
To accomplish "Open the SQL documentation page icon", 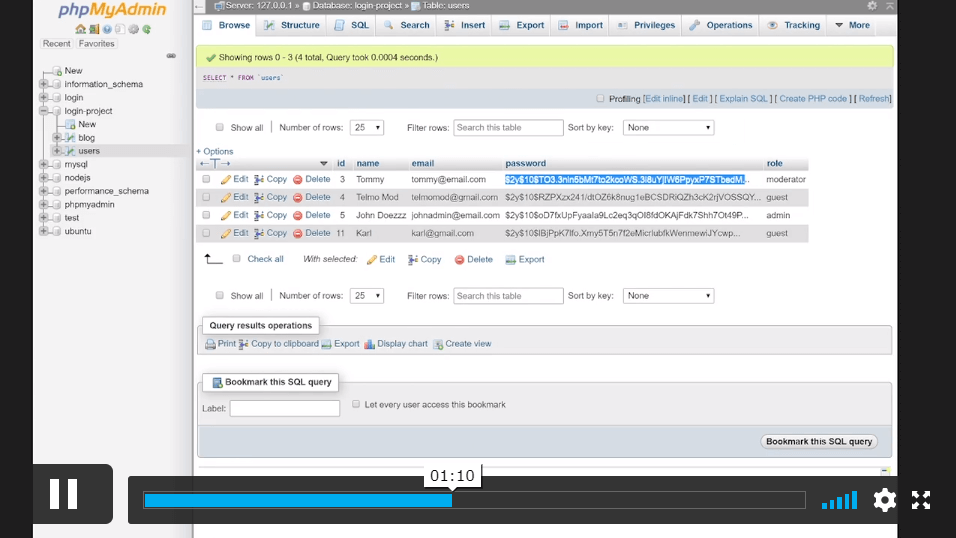I will (120, 29).
